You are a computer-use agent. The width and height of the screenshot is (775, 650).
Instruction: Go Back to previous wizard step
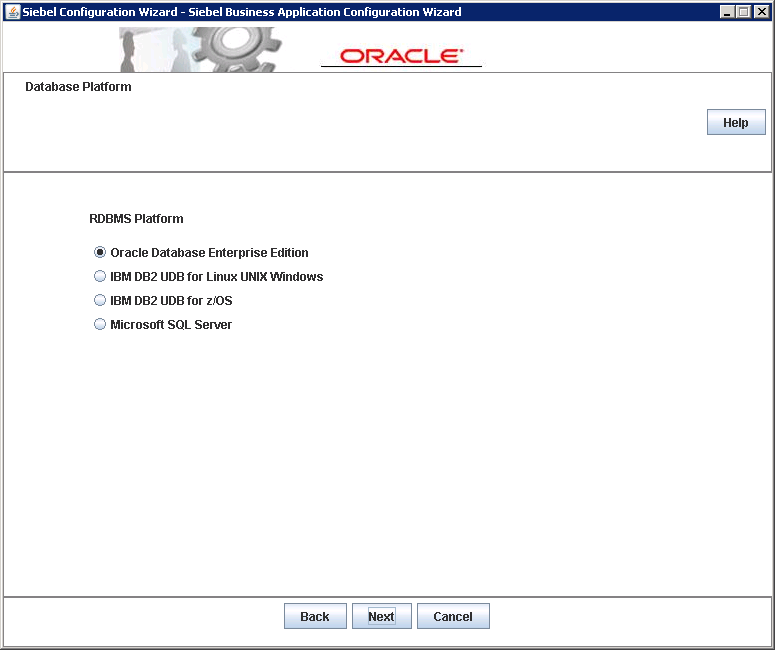315,616
